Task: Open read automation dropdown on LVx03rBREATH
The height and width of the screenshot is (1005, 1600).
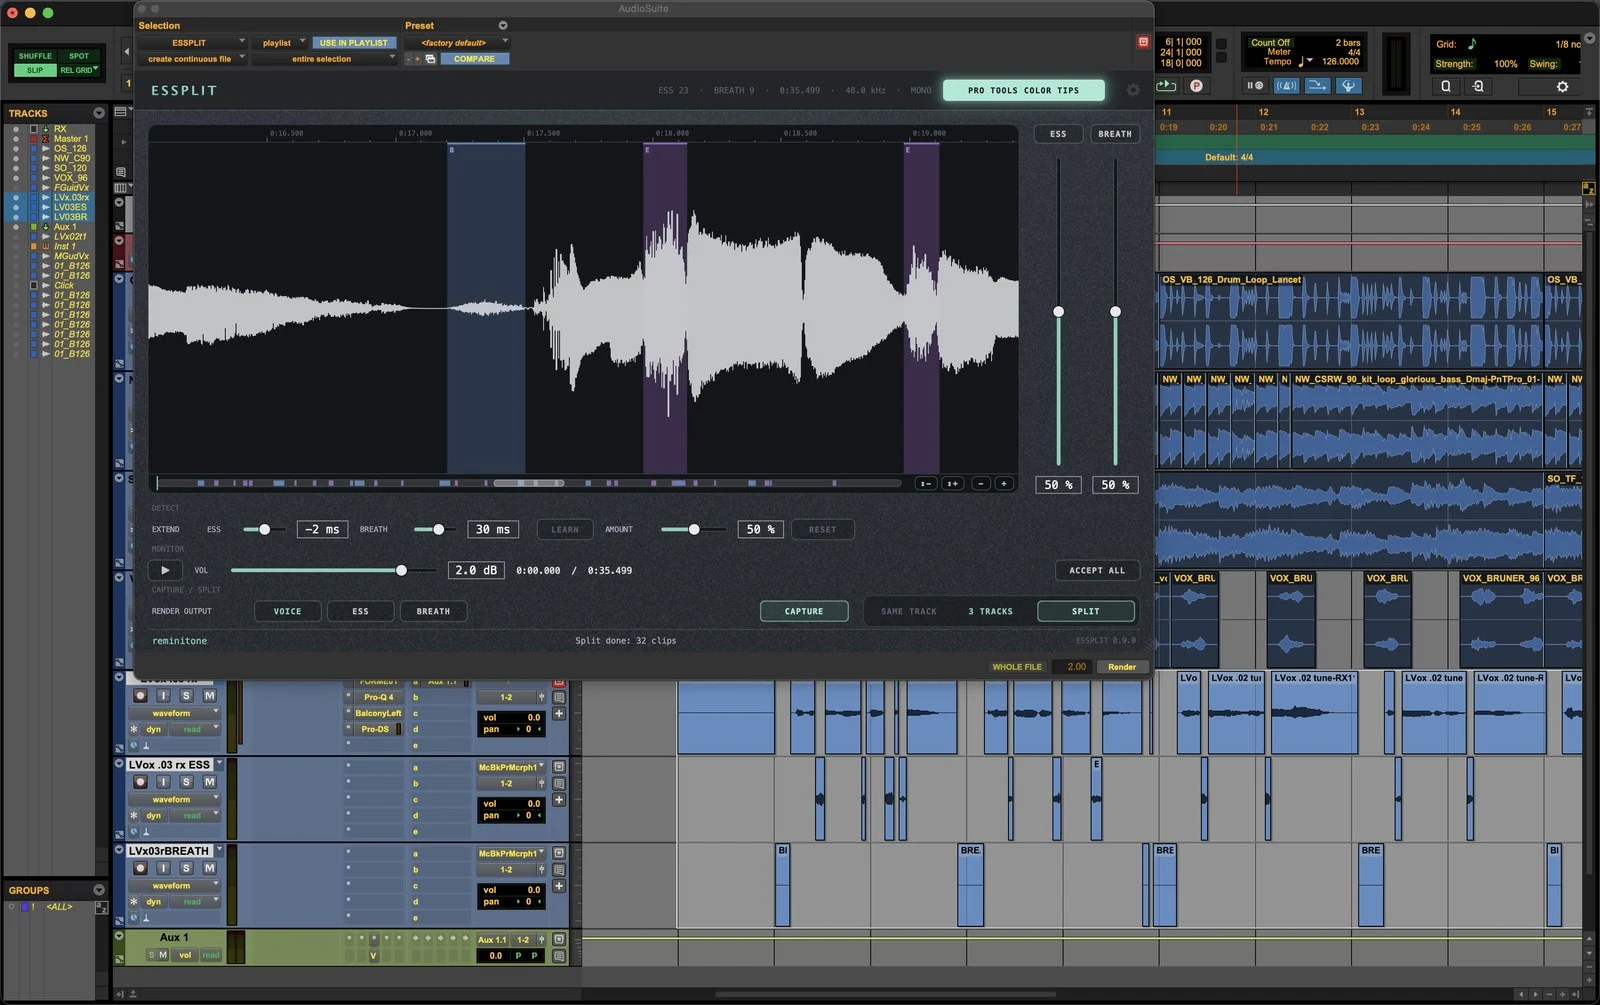Action: 193,901
